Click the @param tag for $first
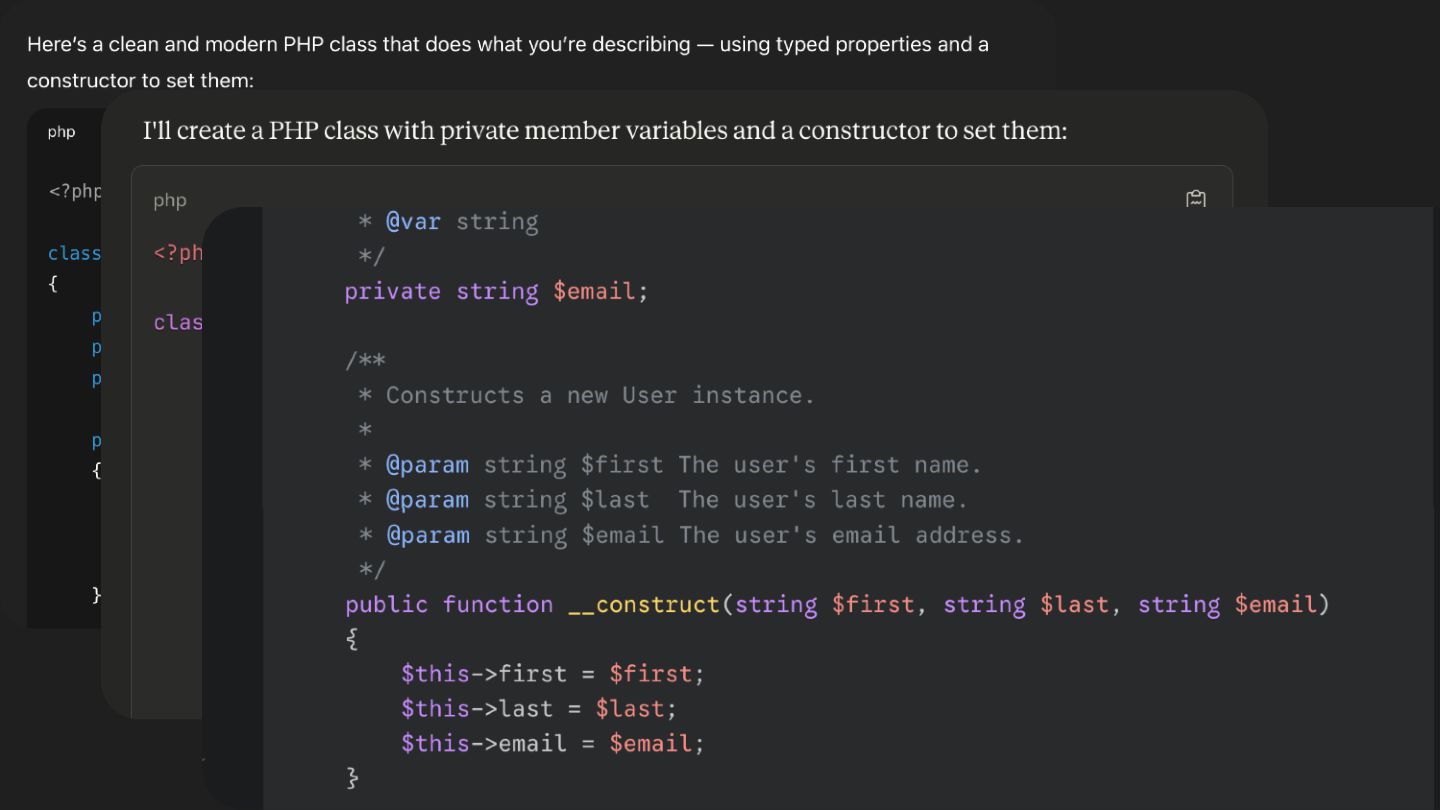This screenshot has height=810, width=1440. tap(428, 465)
